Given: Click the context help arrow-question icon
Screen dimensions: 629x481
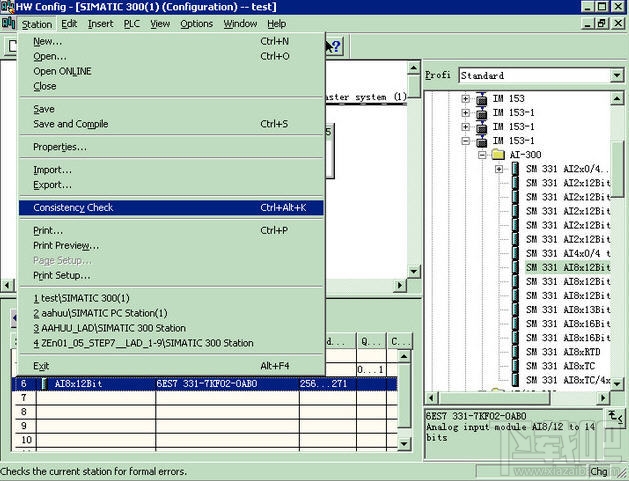Looking at the screenshot, I should (333, 47).
